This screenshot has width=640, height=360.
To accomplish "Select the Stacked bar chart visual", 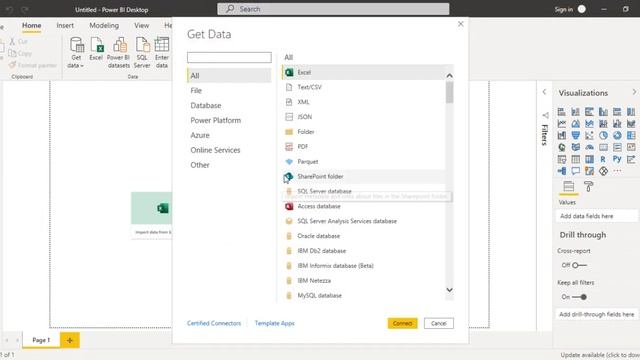I will coord(562,111).
